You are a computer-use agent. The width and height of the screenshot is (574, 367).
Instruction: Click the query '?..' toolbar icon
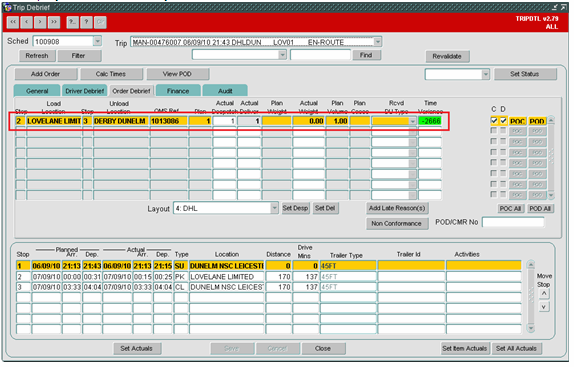(x=73, y=22)
